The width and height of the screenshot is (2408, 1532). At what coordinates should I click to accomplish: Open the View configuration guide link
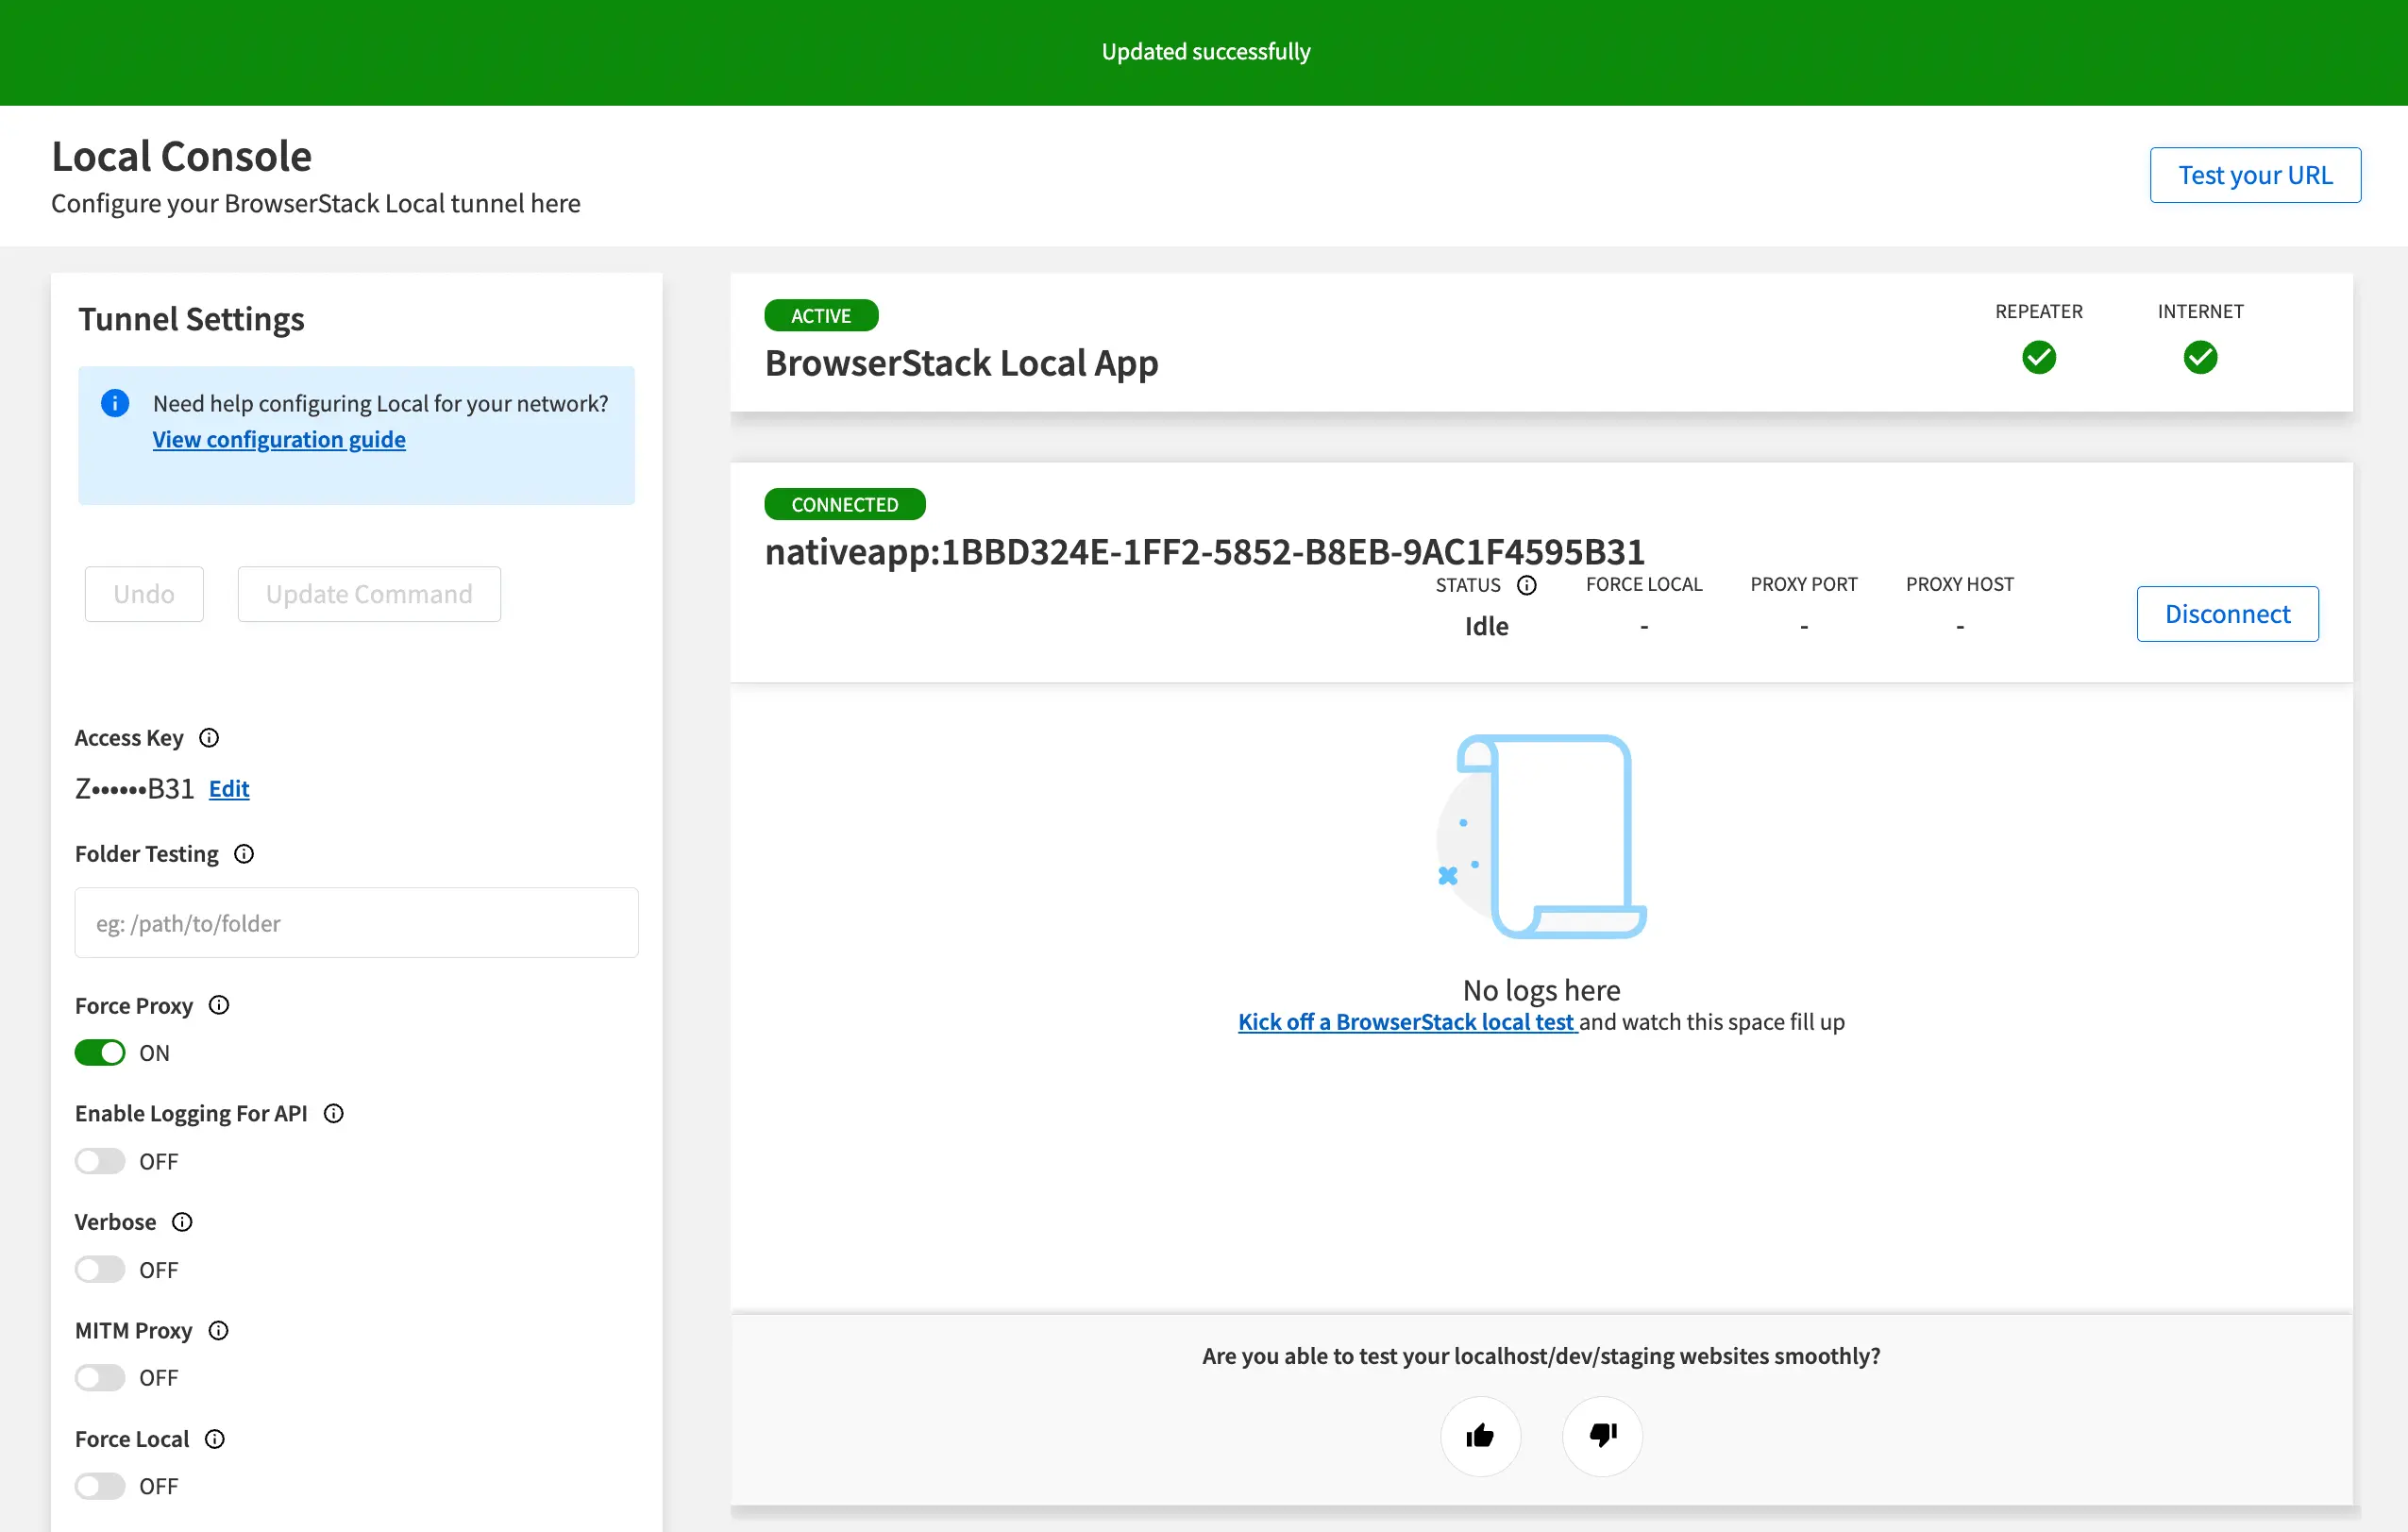pos(279,440)
